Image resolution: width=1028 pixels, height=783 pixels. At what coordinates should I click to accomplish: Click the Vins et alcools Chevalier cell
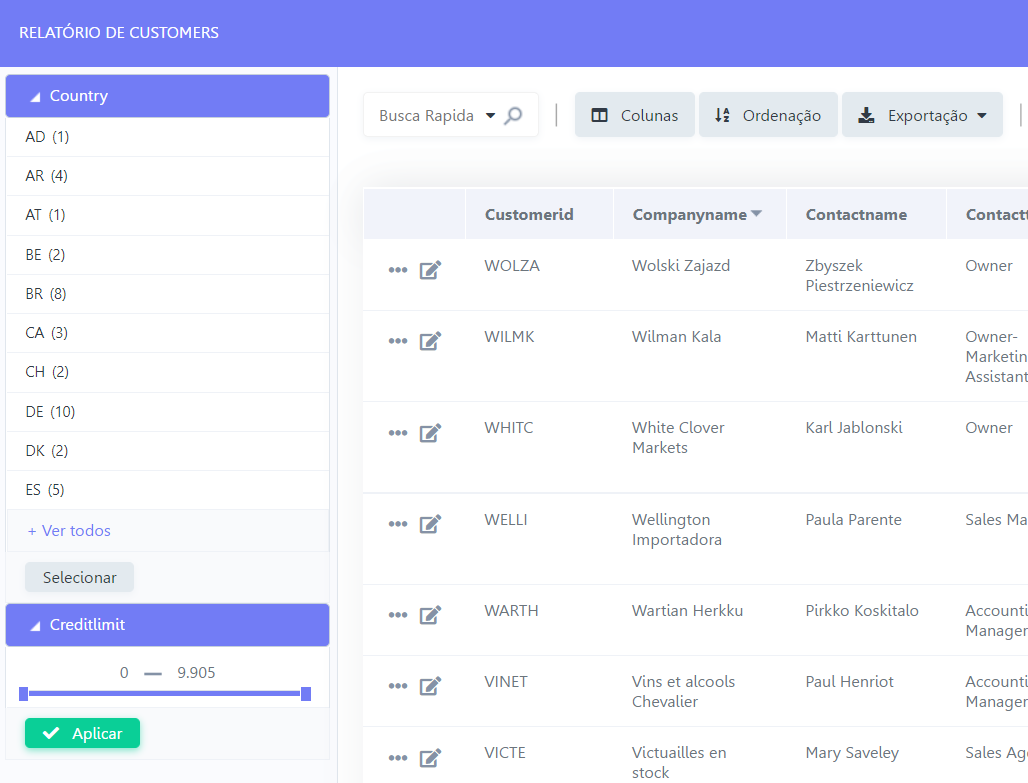click(x=683, y=691)
